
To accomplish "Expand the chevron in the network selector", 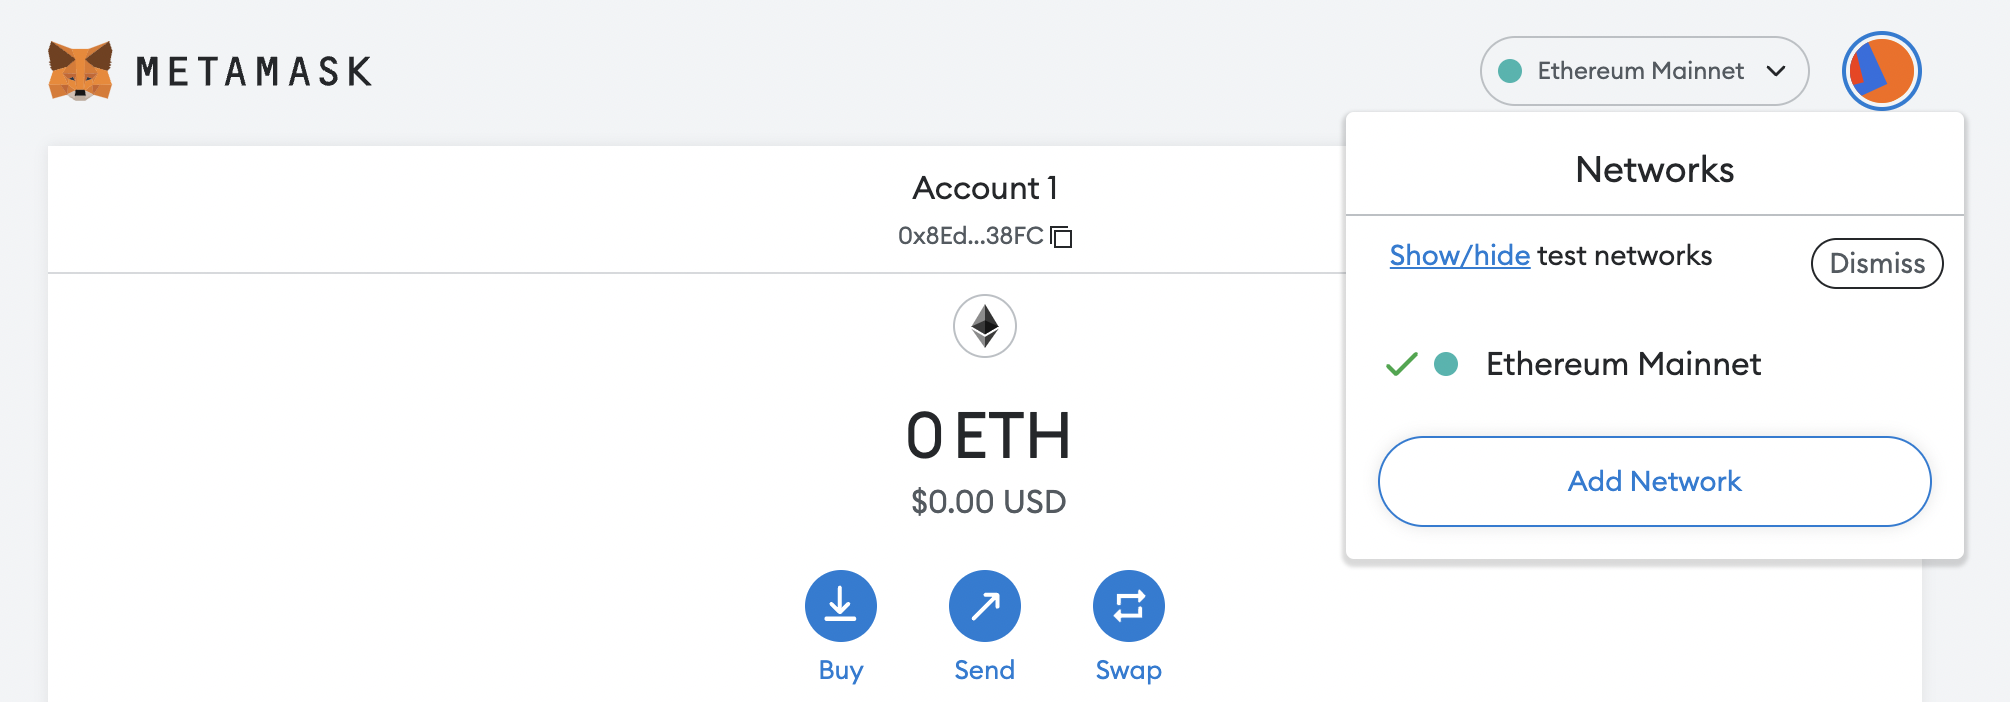I will pos(1778,71).
